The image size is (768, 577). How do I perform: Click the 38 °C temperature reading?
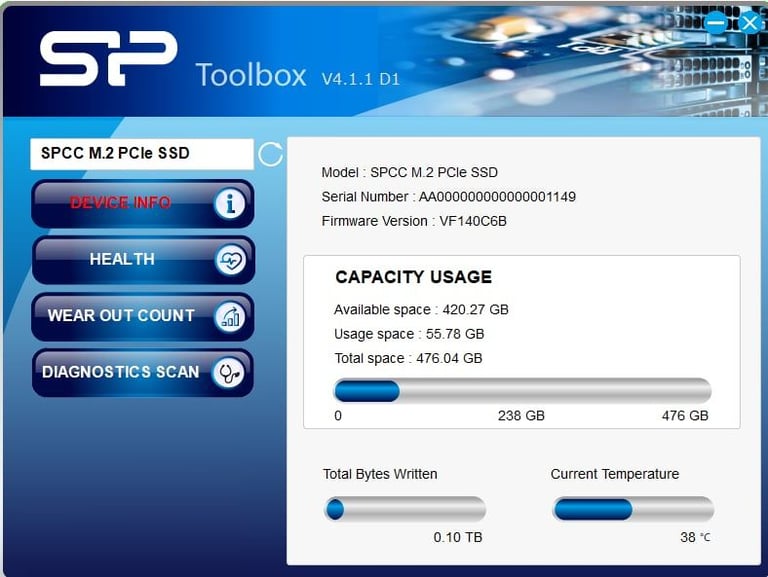point(695,537)
